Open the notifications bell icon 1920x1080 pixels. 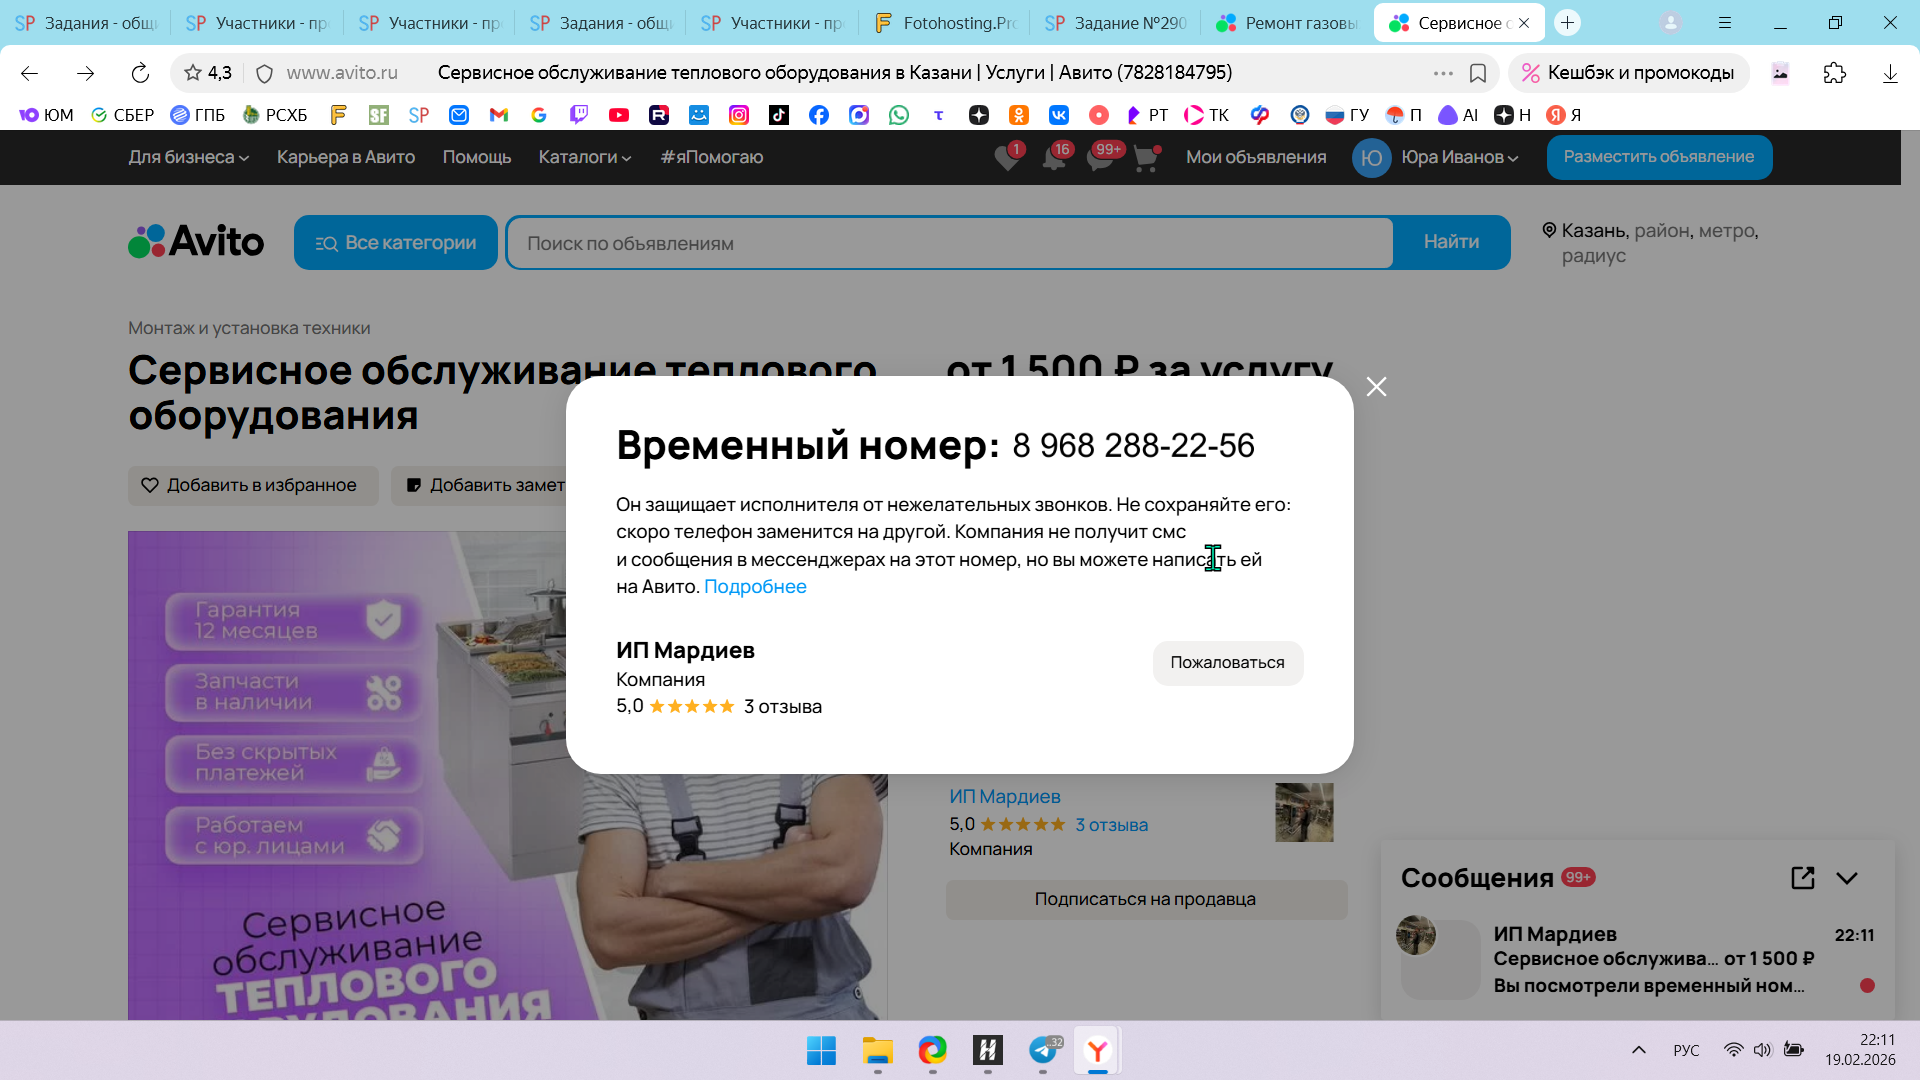1054,158
